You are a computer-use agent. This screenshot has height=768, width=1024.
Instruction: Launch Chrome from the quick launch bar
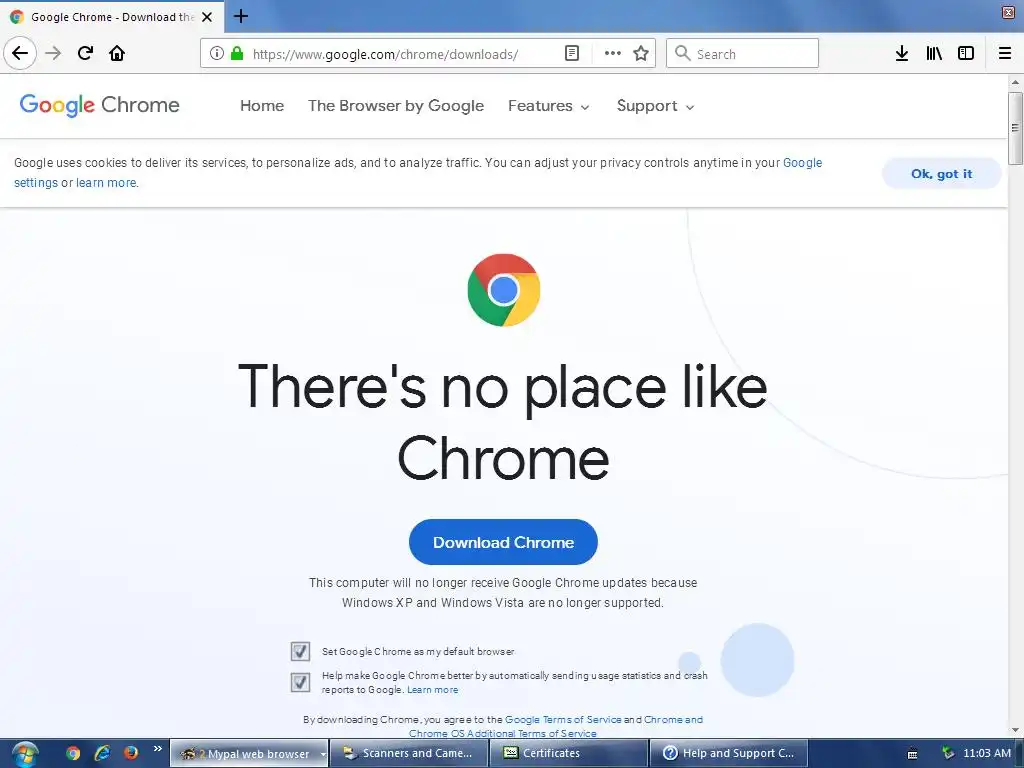73,753
